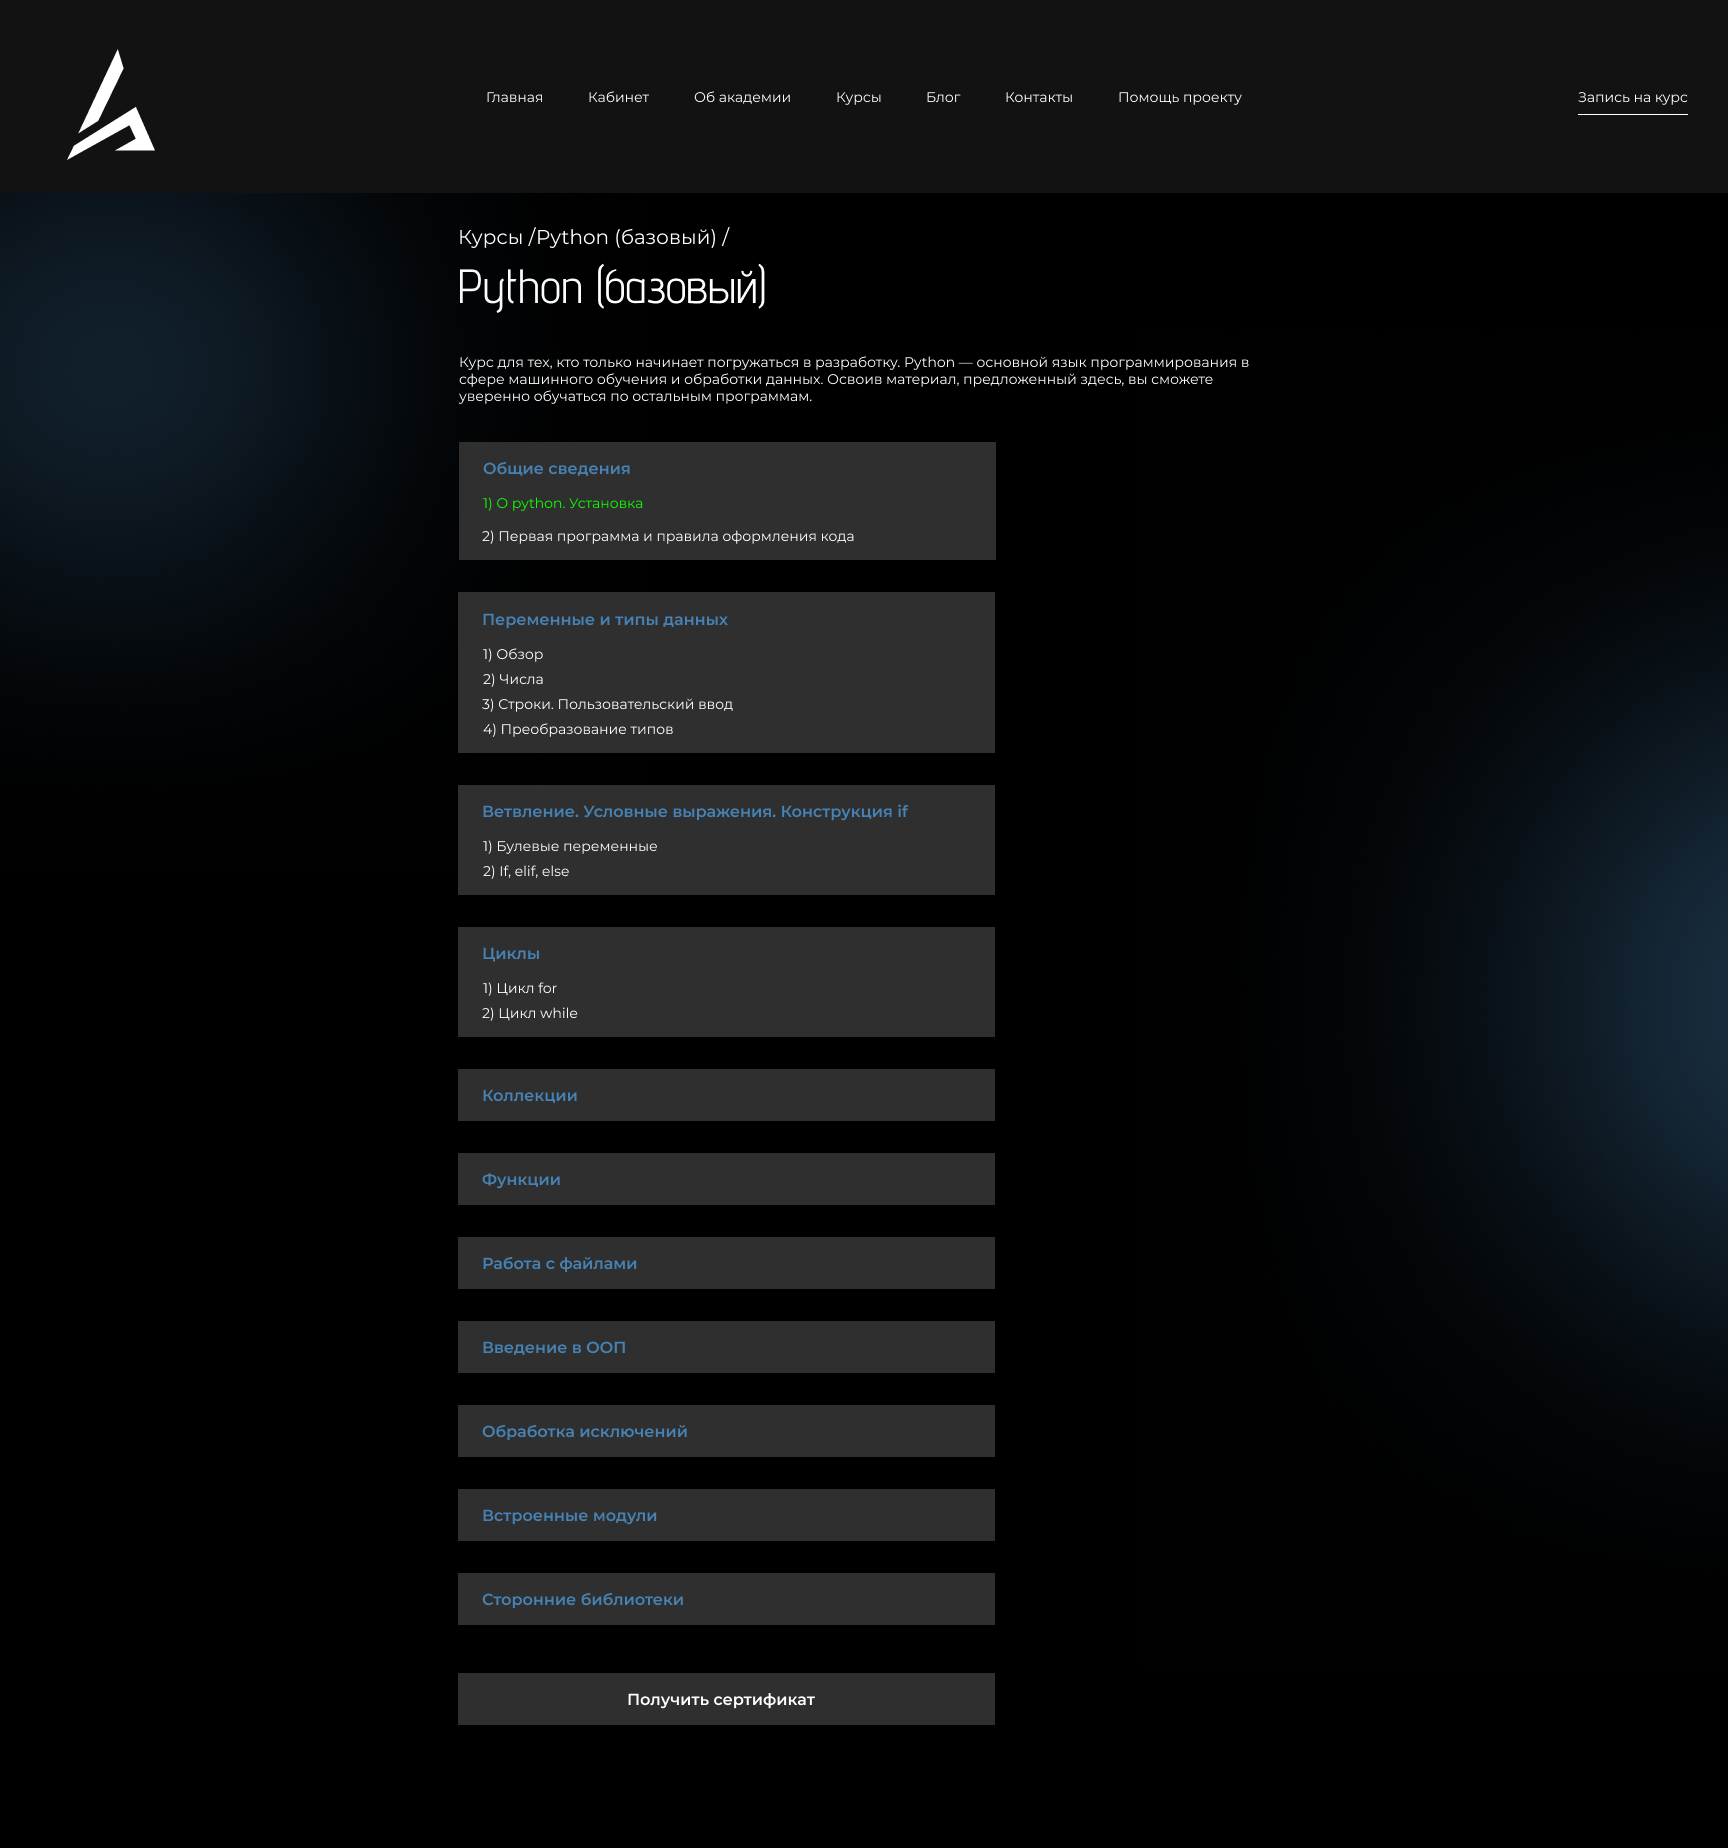Click the Запись на курс link
The width and height of the screenshot is (1728, 1848).
tap(1632, 98)
